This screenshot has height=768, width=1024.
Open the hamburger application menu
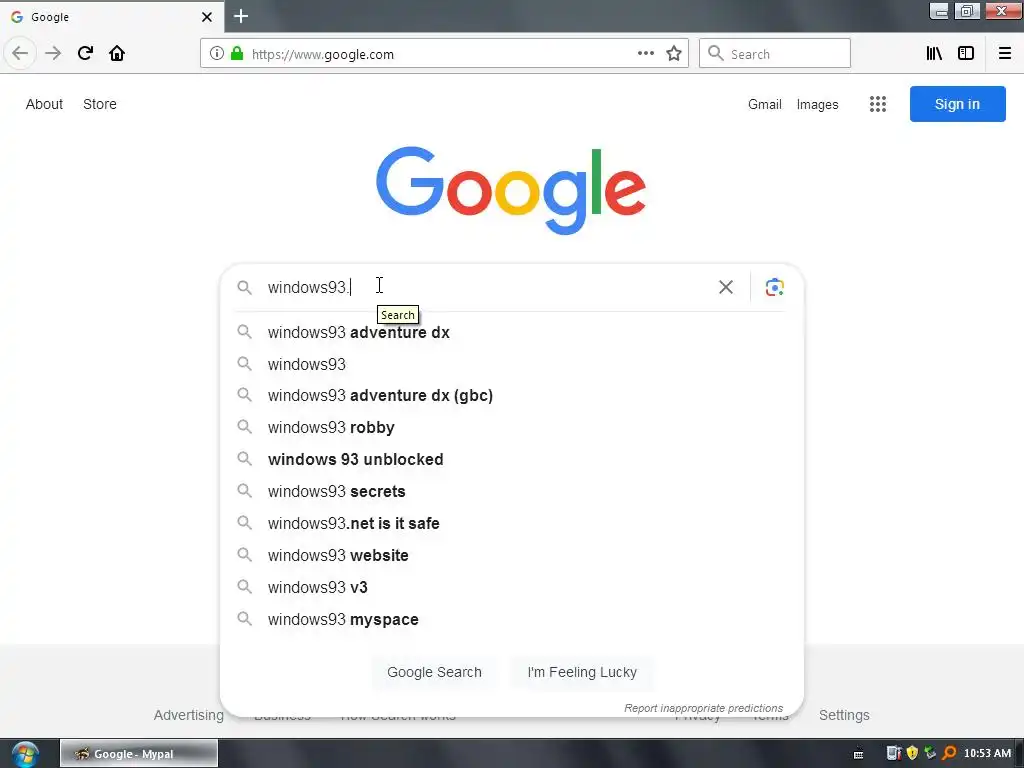pos(1005,54)
